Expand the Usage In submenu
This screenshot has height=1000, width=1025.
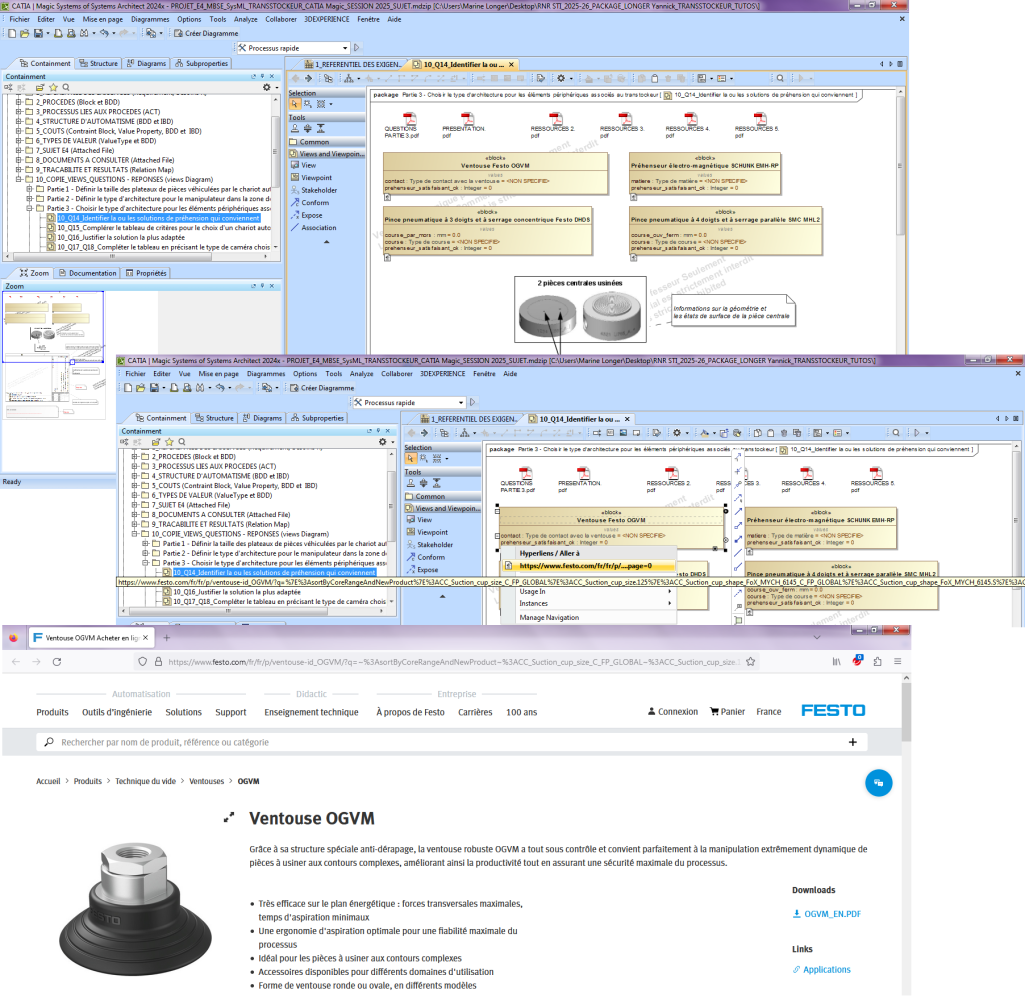pos(594,591)
